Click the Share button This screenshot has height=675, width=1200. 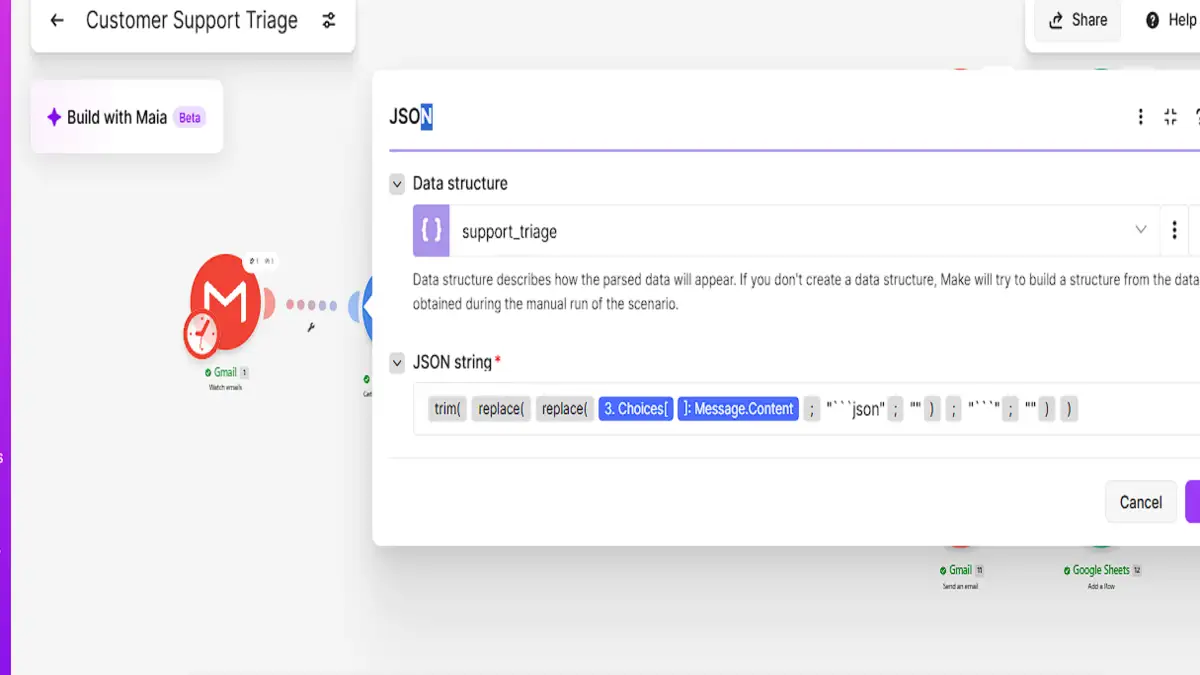click(1077, 20)
